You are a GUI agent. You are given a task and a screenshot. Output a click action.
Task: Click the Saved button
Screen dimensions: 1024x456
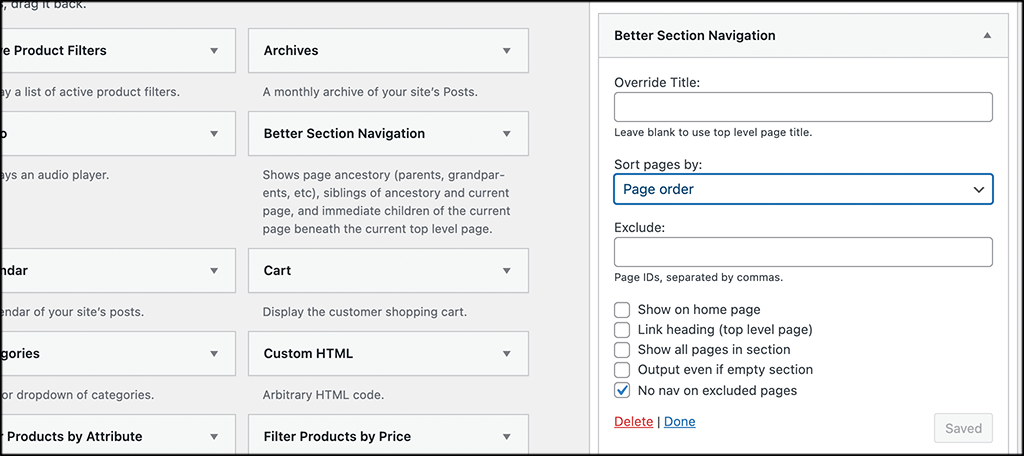[963, 429]
